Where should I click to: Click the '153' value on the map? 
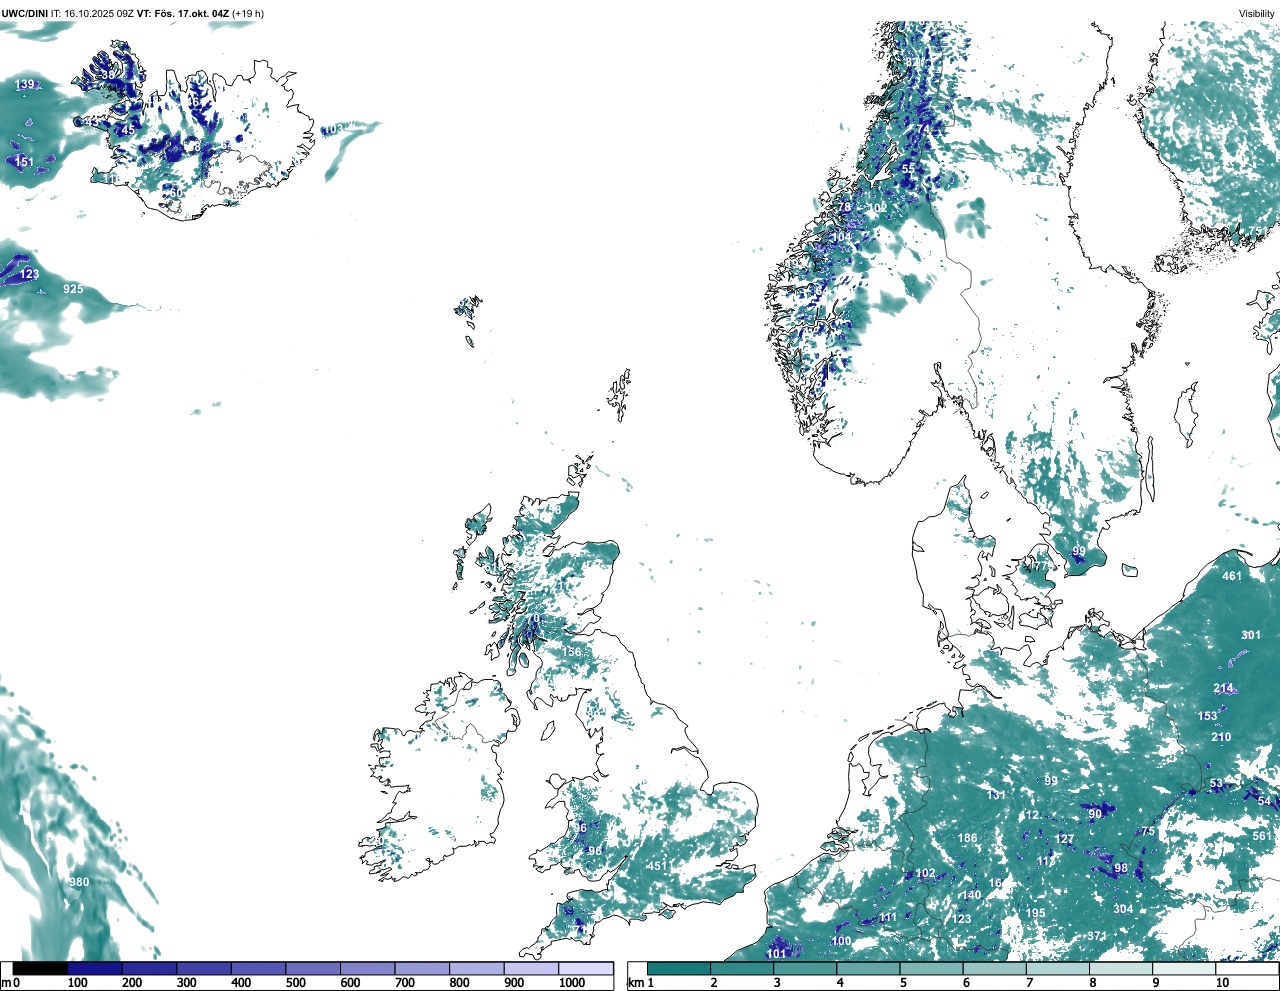click(1208, 716)
